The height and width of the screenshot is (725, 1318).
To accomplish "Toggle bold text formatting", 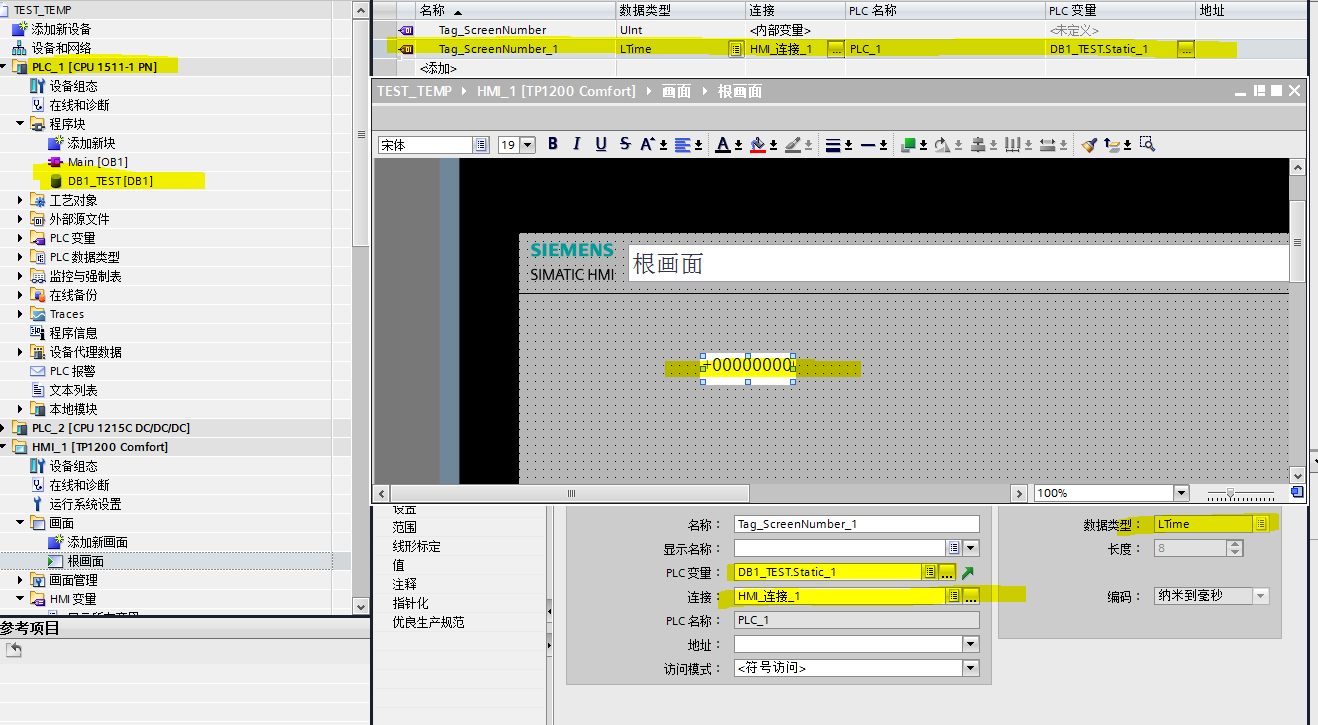I will tap(552, 144).
